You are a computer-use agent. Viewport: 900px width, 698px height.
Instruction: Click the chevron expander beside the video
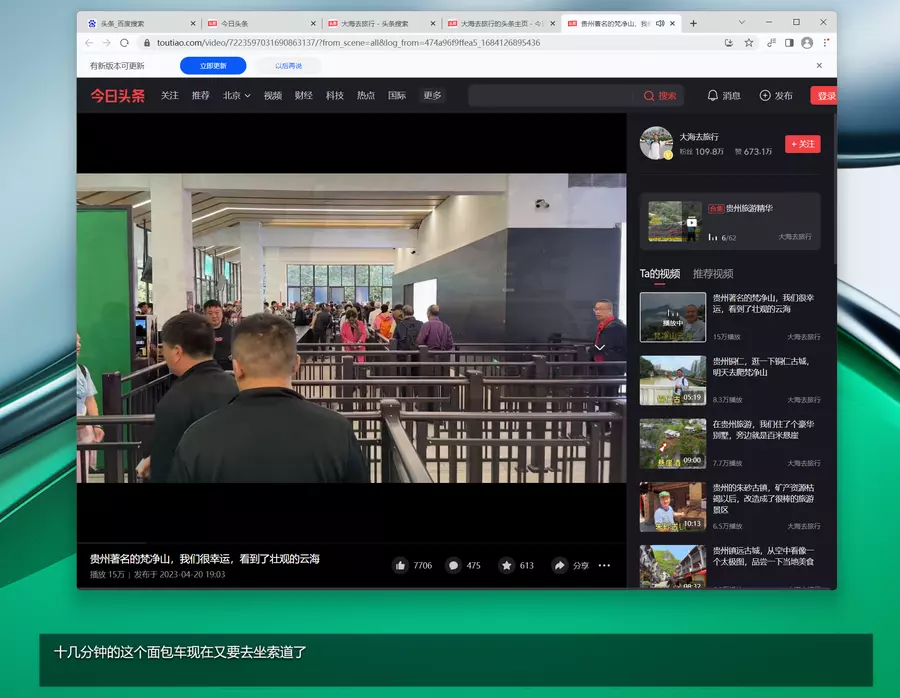599,347
